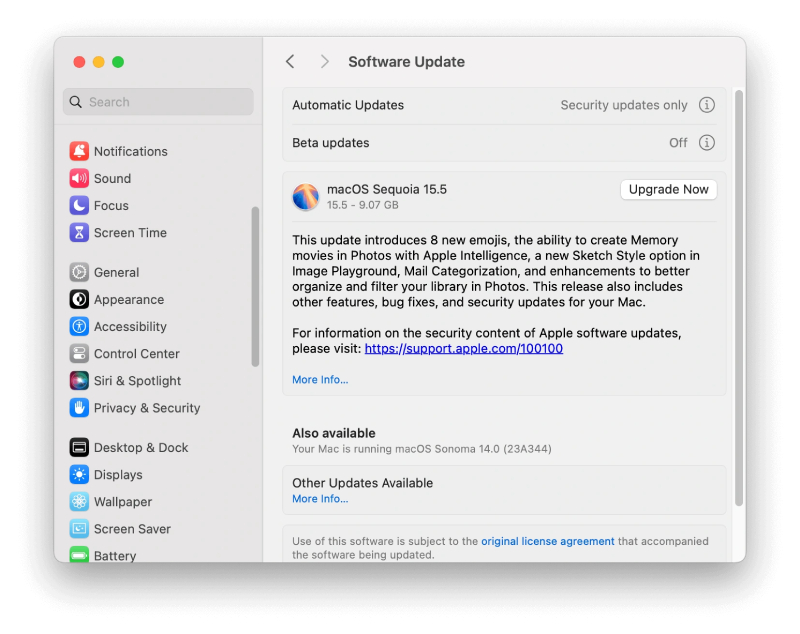The image size is (800, 634).
Task: Click the Search field in sidebar
Action: 158,102
